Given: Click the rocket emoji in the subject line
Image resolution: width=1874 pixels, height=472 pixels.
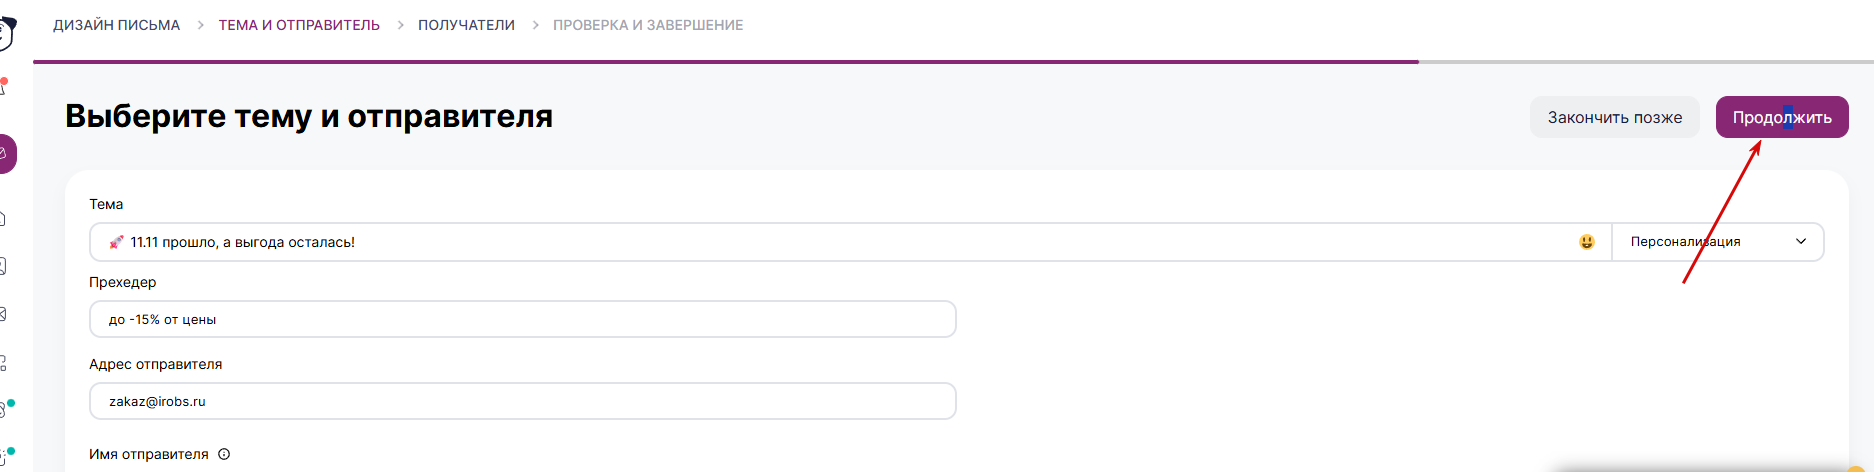Looking at the screenshot, I should pos(117,242).
